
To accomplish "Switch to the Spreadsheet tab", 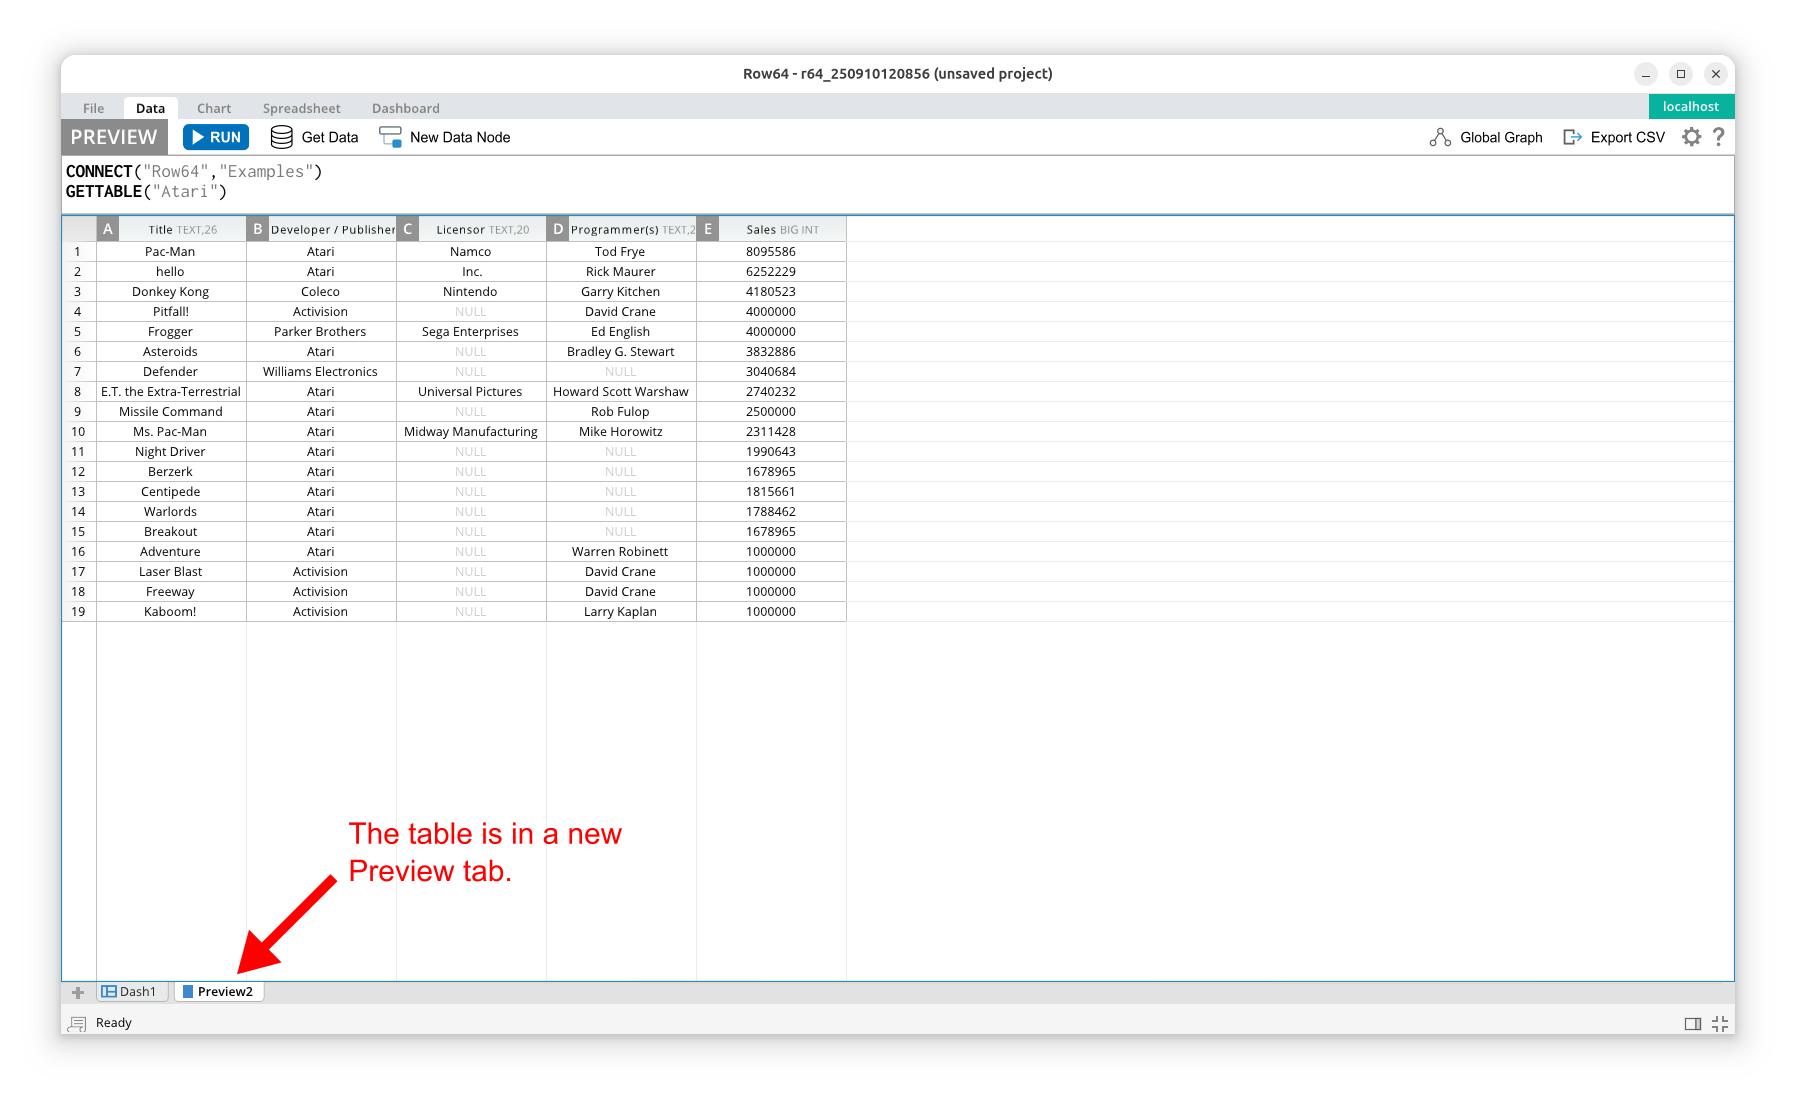I will point(301,108).
